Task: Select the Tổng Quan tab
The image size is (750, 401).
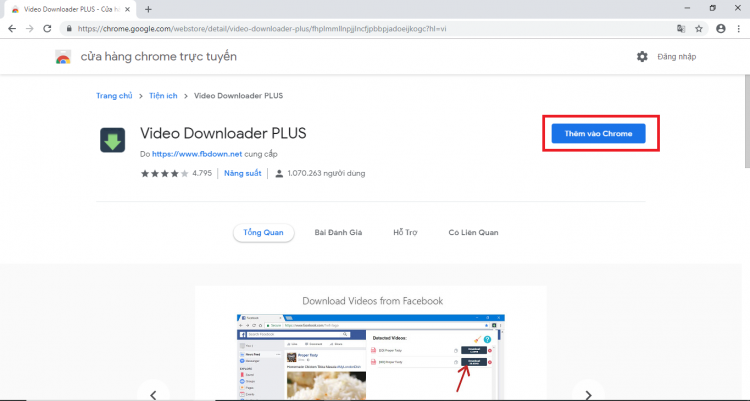Action: tap(264, 233)
